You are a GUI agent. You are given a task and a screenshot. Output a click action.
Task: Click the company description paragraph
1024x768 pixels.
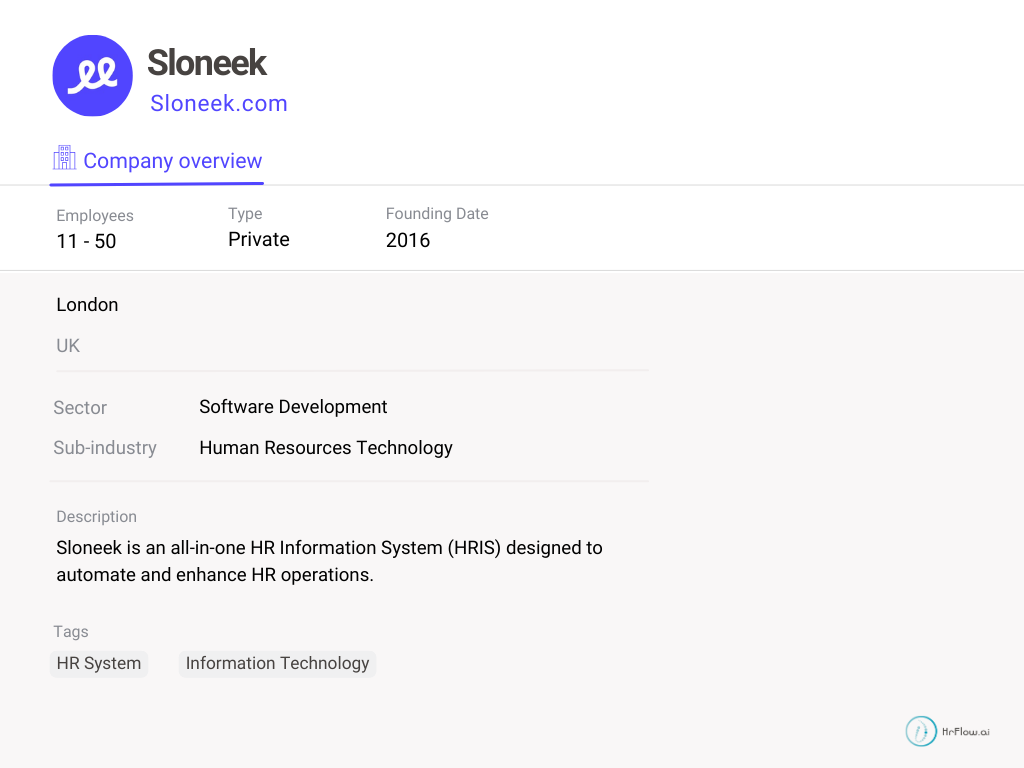click(329, 561)
